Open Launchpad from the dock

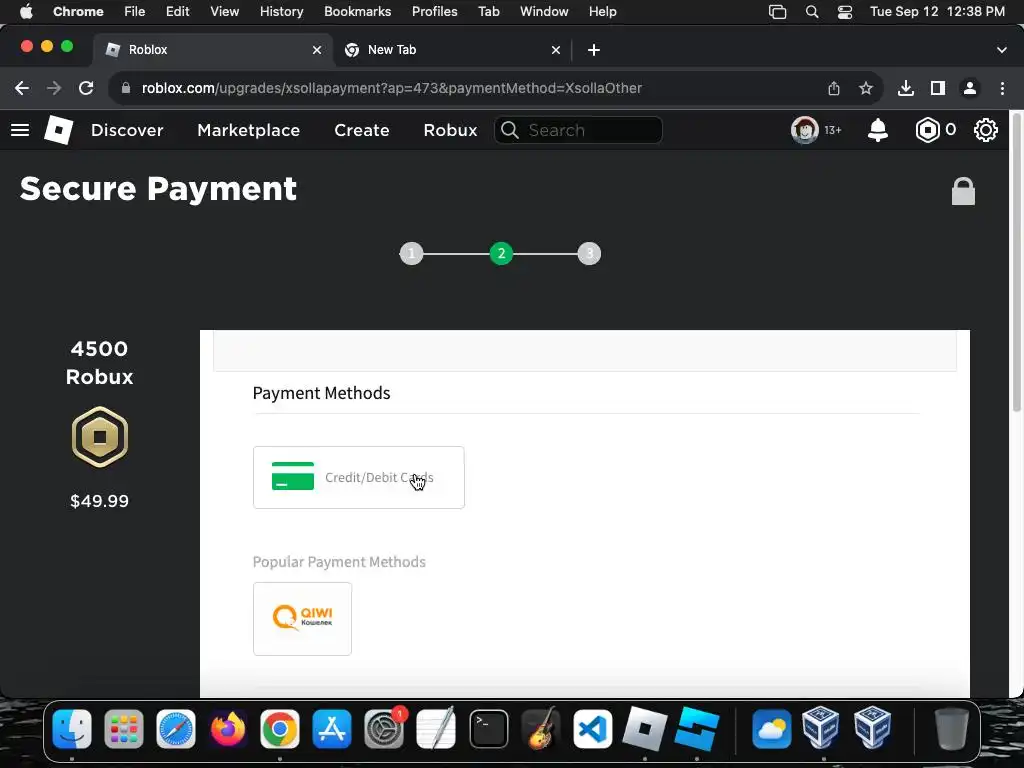tap(123, 729)
